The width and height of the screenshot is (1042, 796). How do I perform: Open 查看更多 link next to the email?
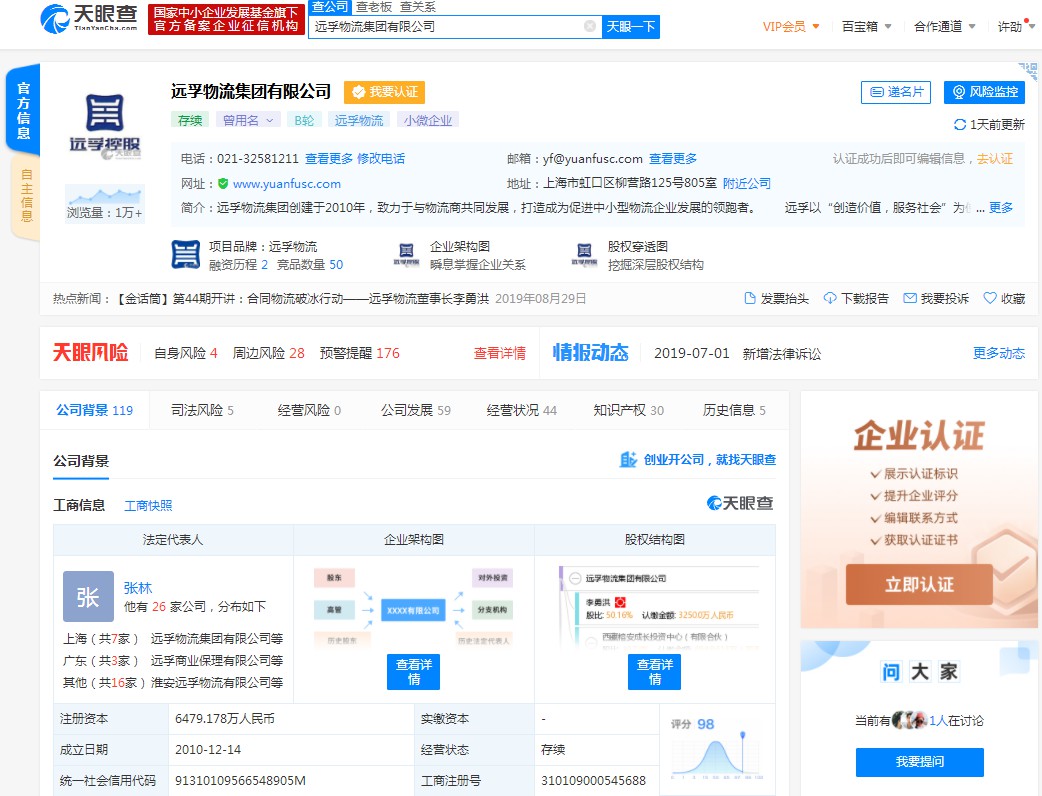673,158
